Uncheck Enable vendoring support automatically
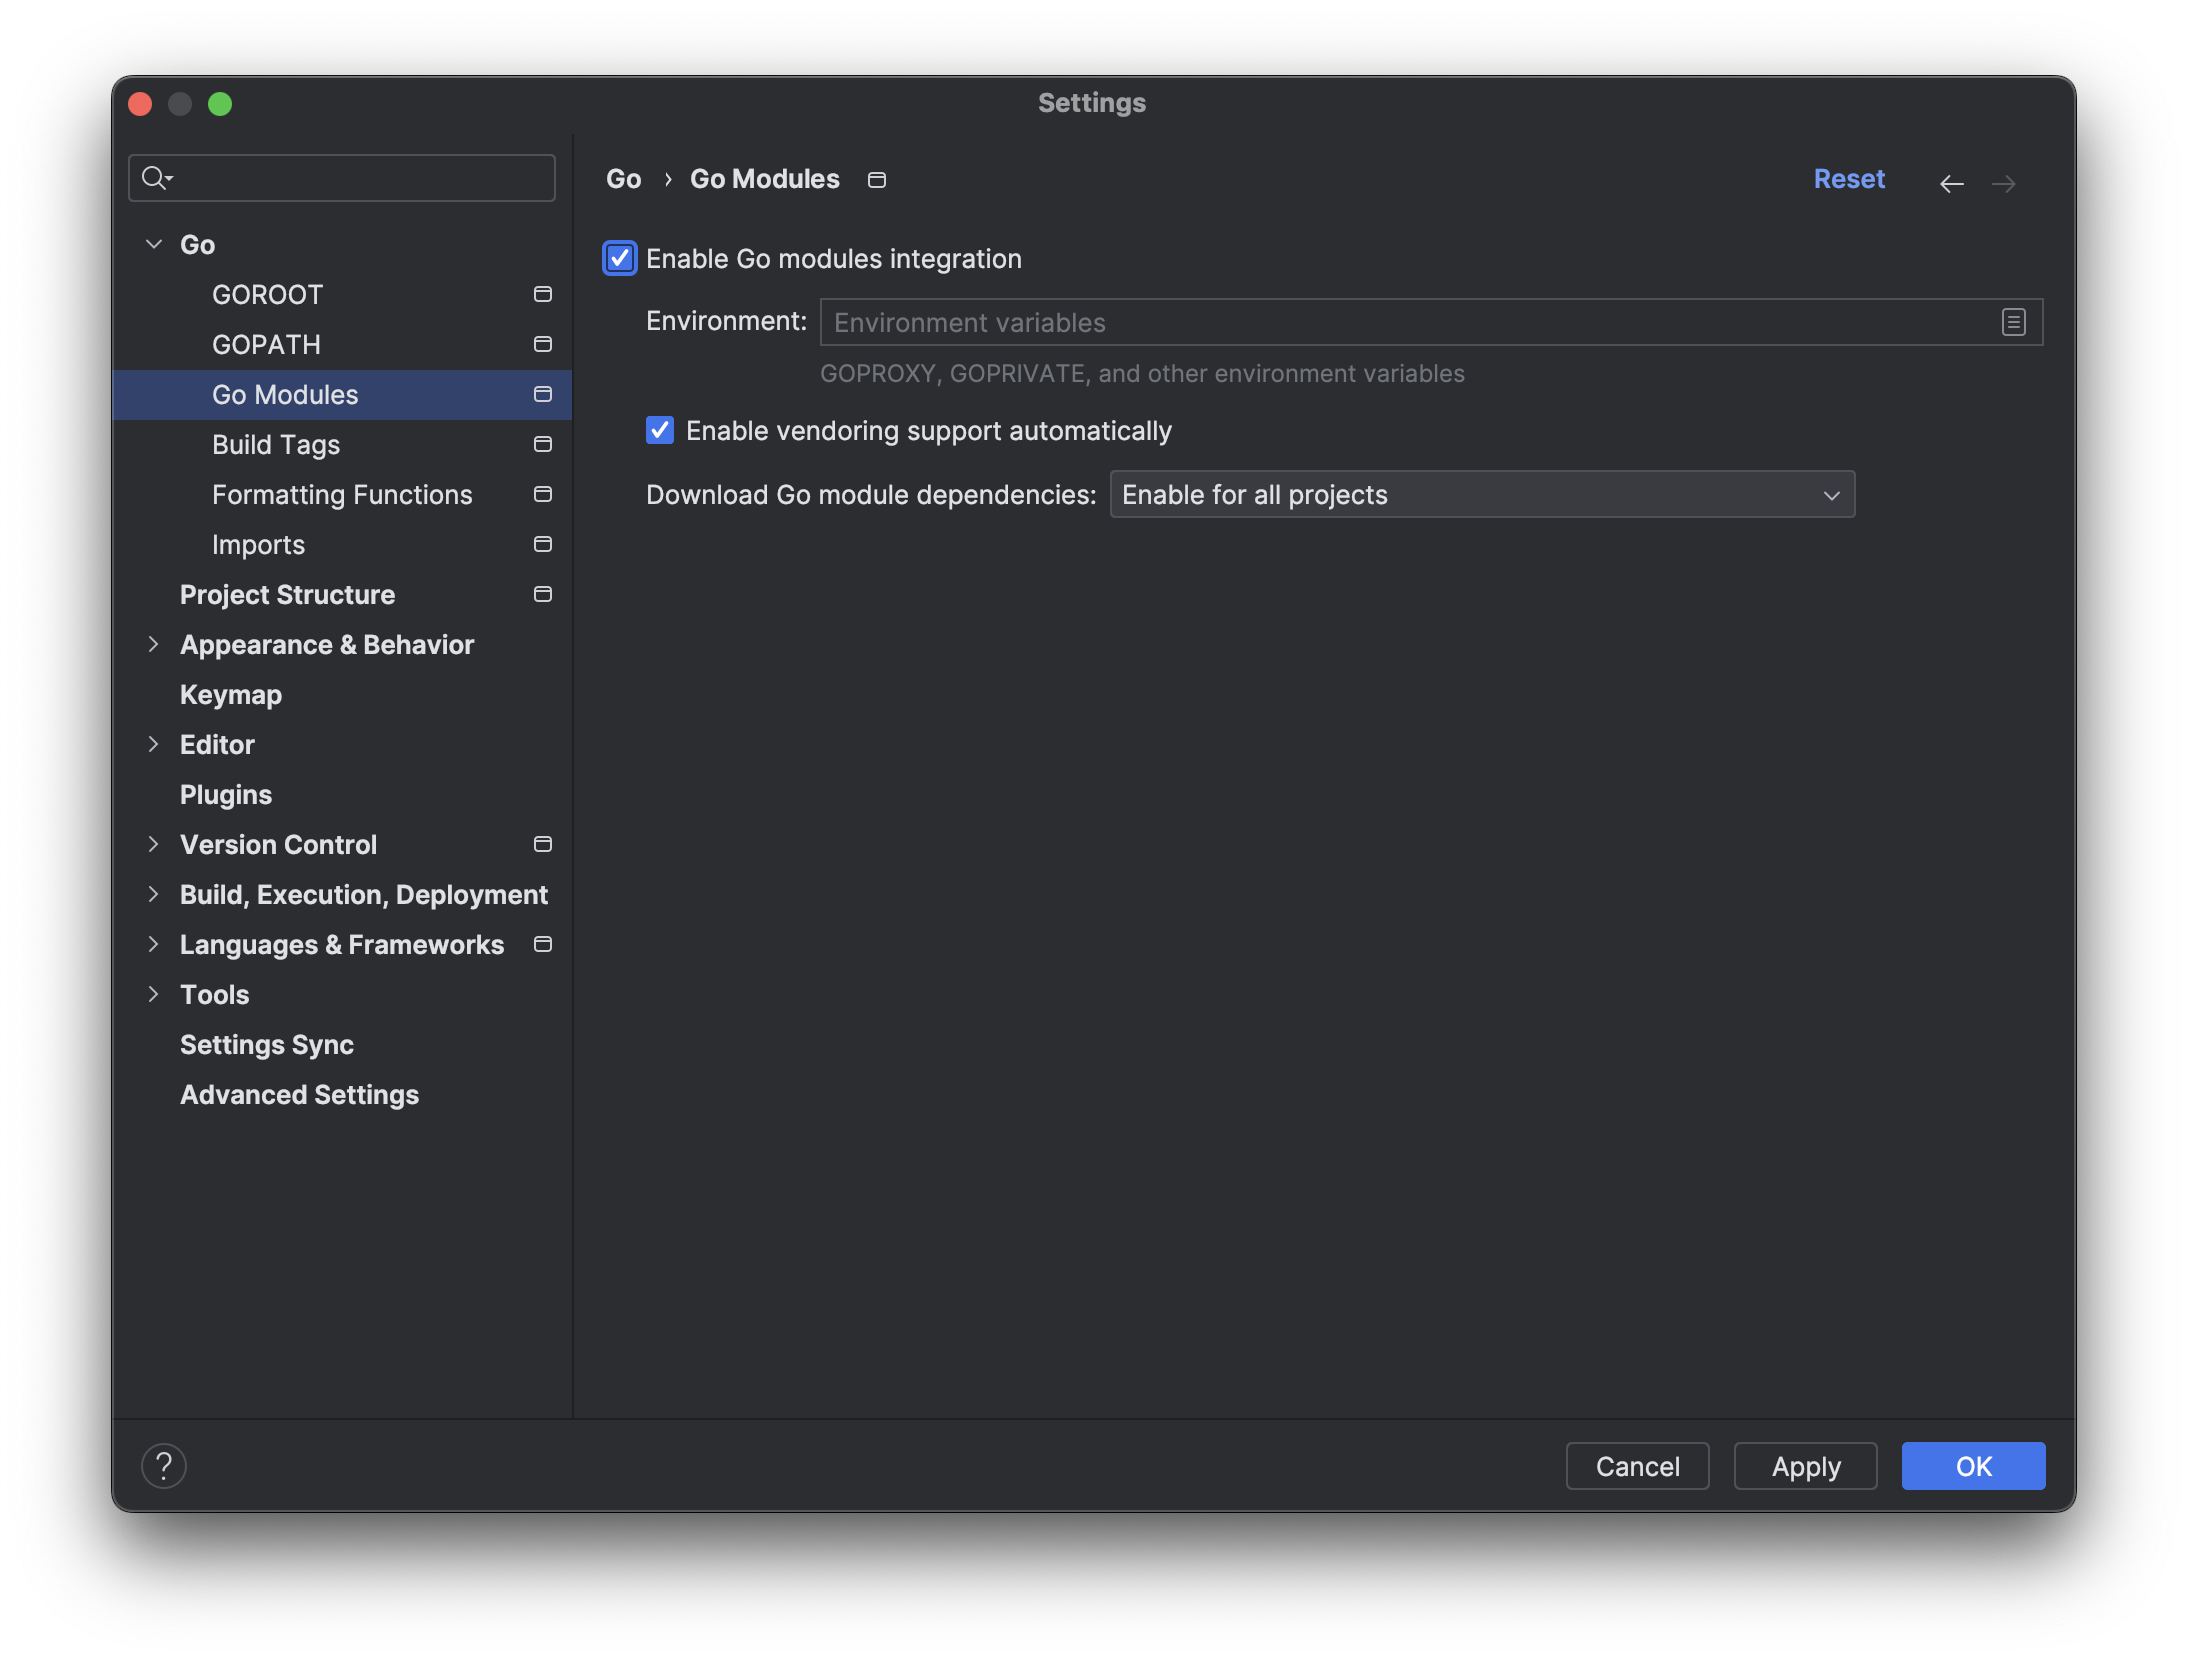This screenshot has height=1660, width=2188. [x=660, y=430]
